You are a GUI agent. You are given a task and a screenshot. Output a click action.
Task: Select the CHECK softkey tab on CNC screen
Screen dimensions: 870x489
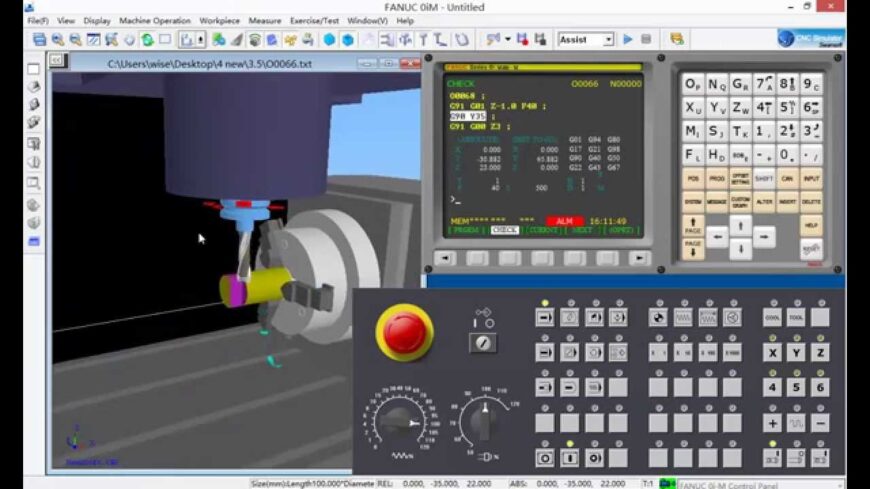coord(504,230)
